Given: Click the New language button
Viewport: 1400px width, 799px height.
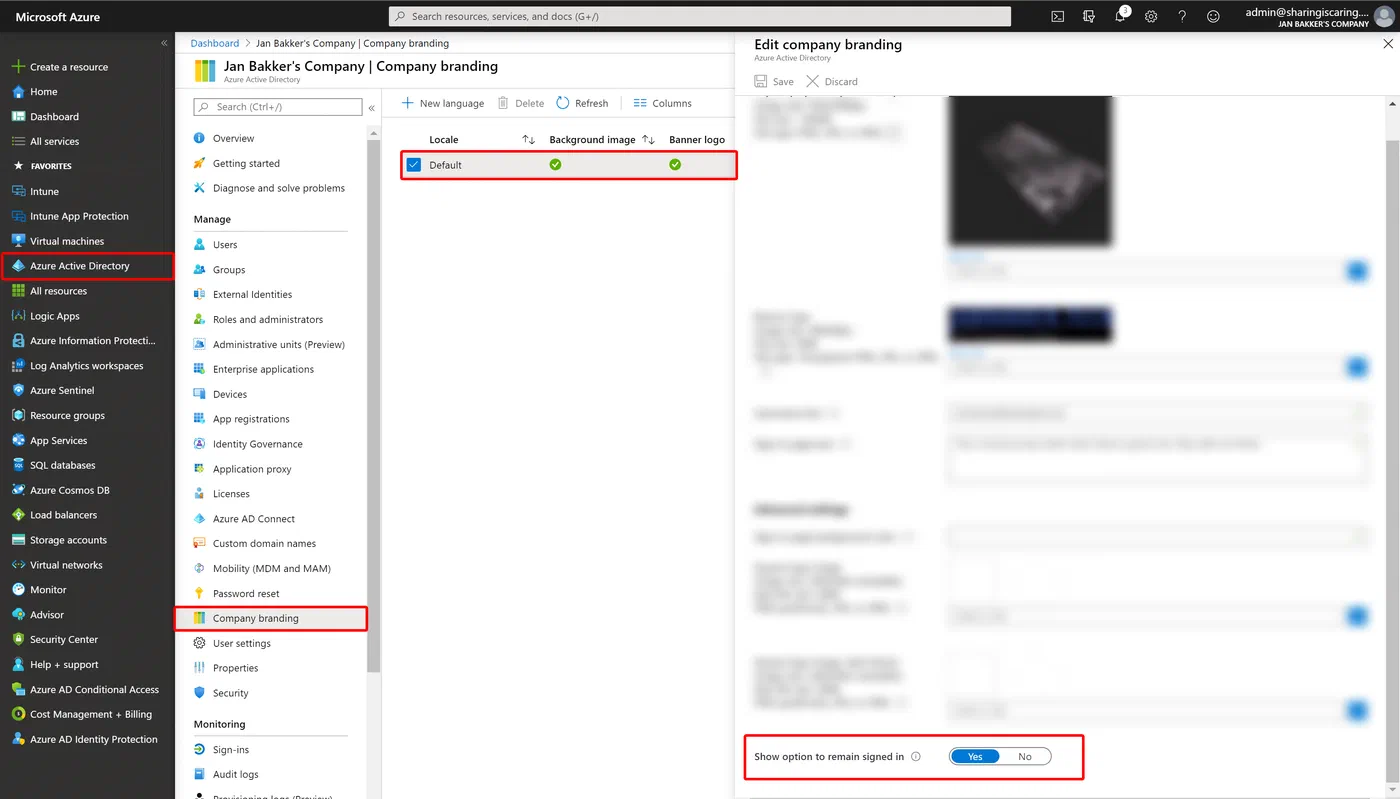Looking at the screenshot, I should 443,103.
